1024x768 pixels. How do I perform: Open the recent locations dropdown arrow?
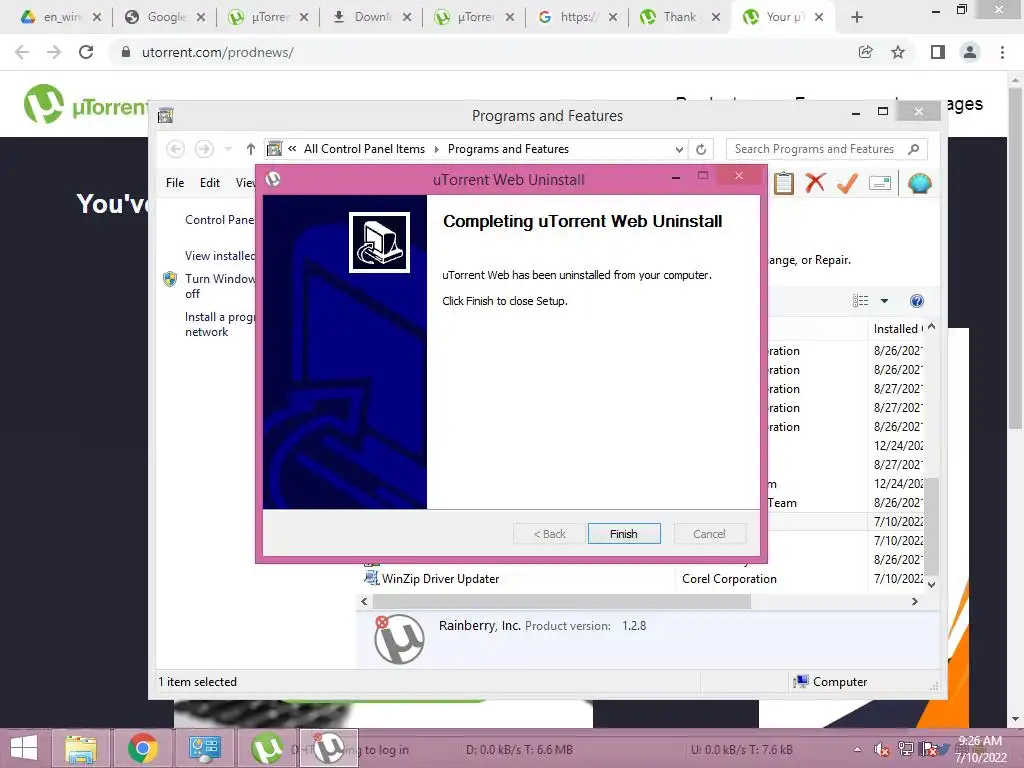coord(228,149)
